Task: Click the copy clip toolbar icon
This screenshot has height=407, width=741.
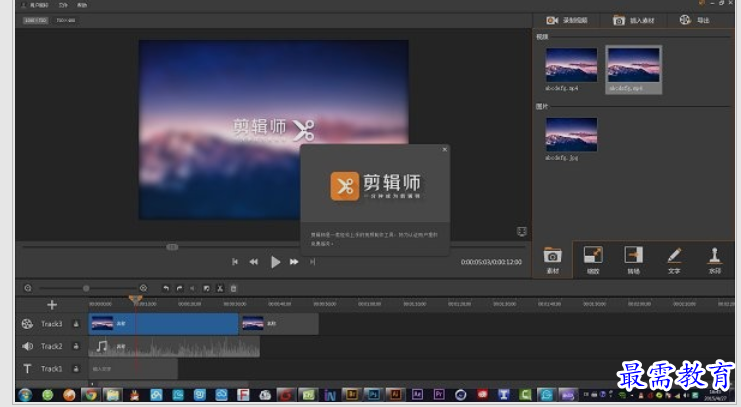Action: pos(207,288)
